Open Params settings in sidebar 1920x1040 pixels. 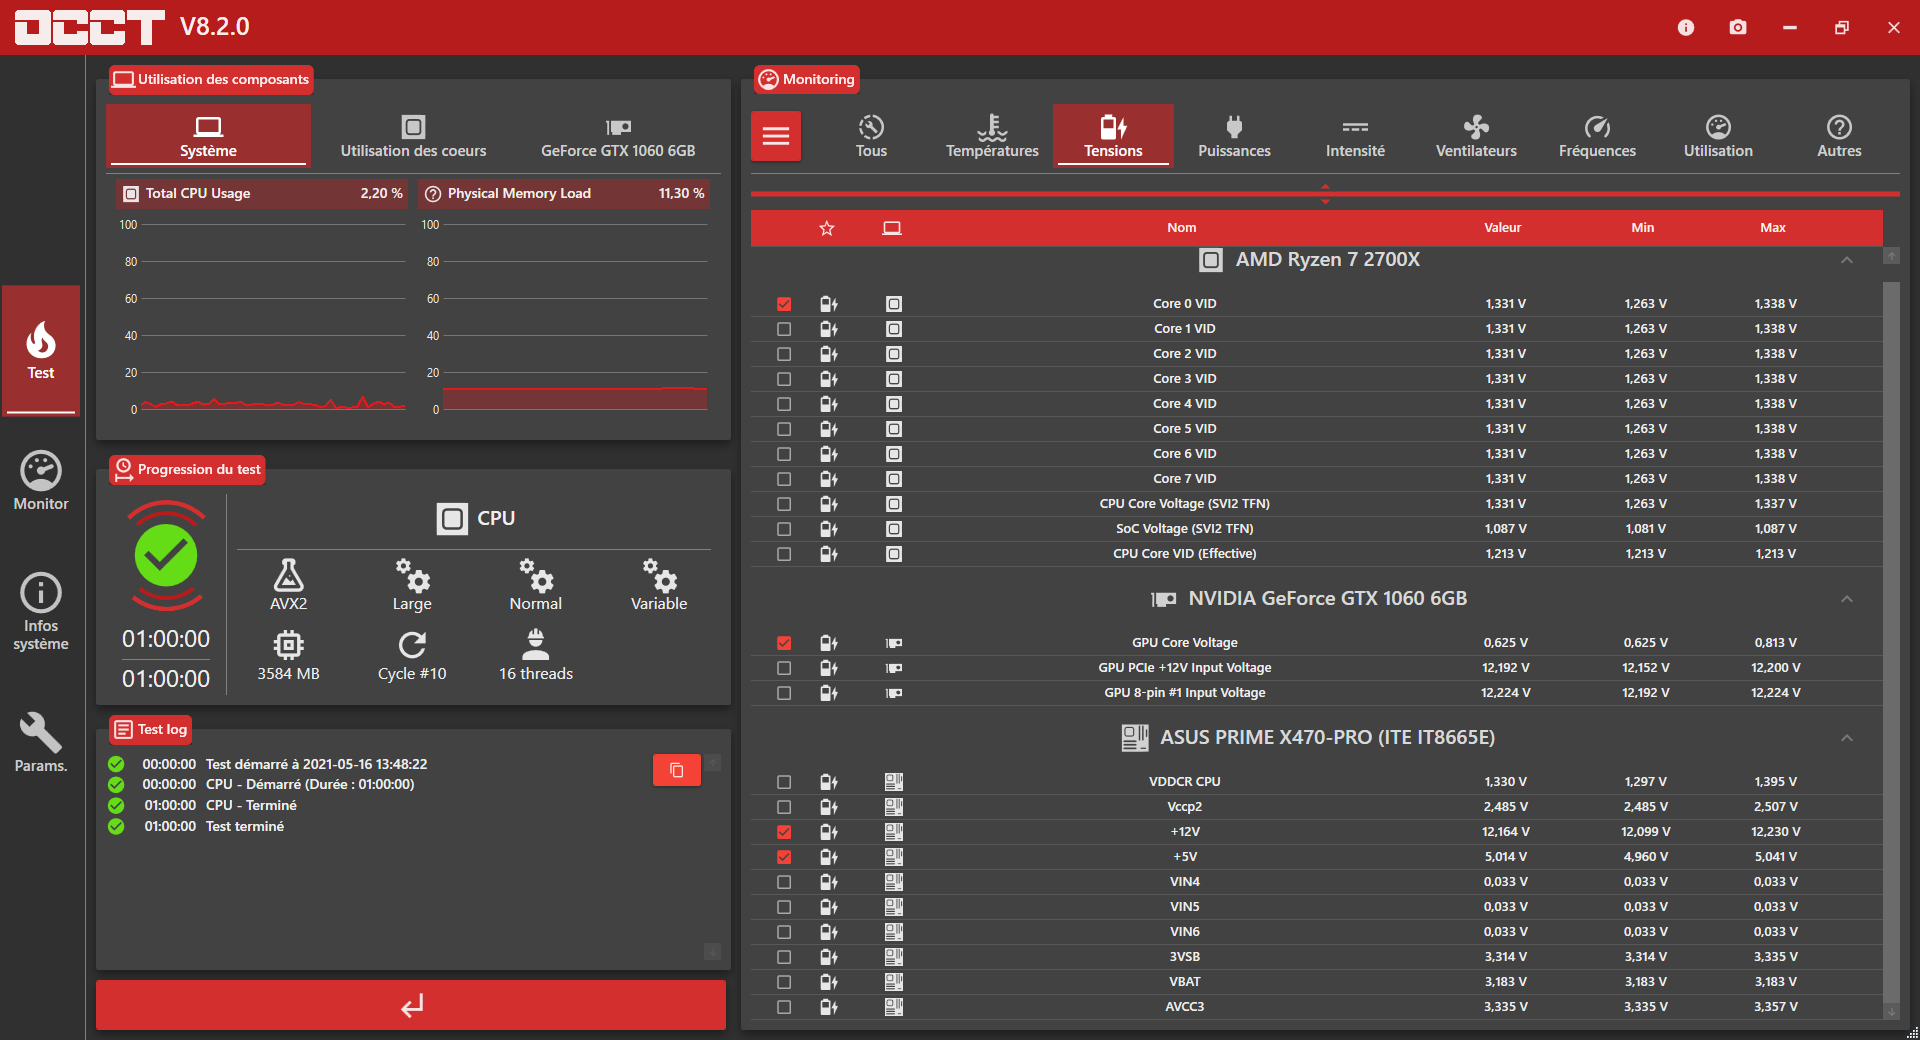click(41, 742)
